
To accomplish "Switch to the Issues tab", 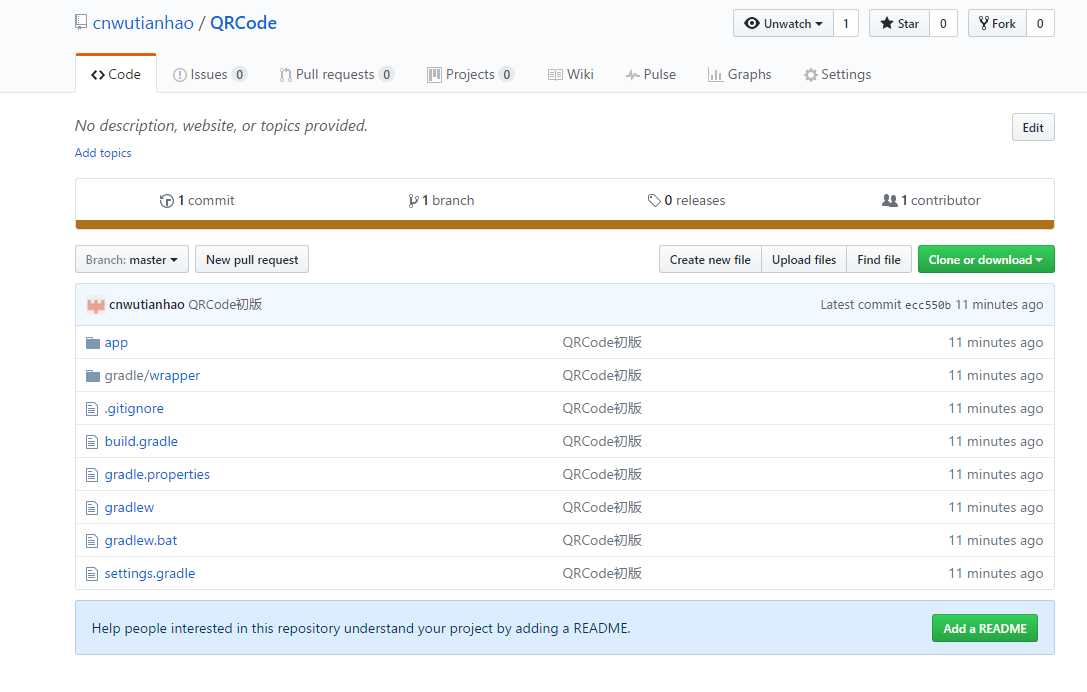I will 209,74.
